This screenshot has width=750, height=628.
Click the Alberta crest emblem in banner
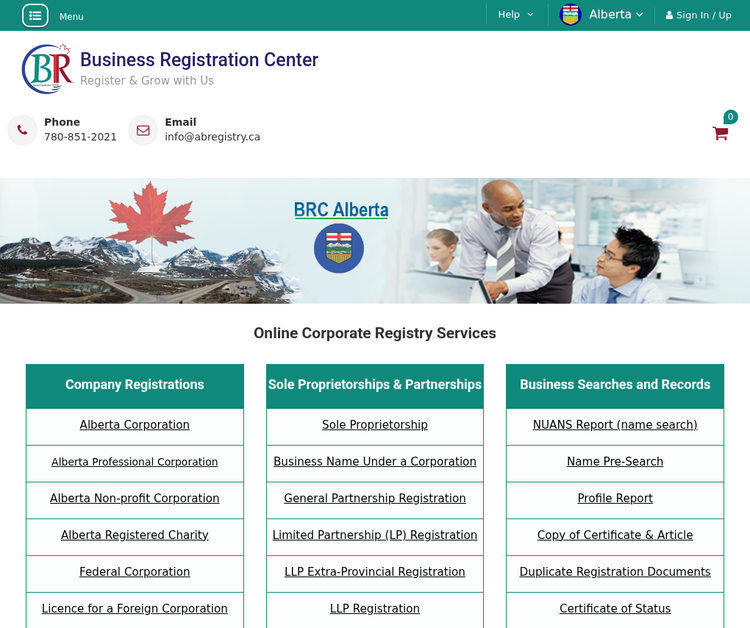click(339, 249)
